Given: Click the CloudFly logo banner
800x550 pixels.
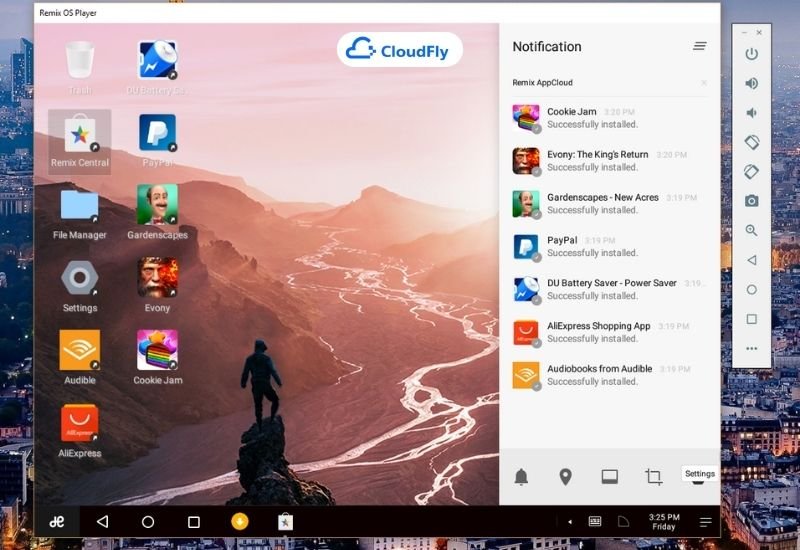Looking at the screenshot, I should (x=399, y=50).
